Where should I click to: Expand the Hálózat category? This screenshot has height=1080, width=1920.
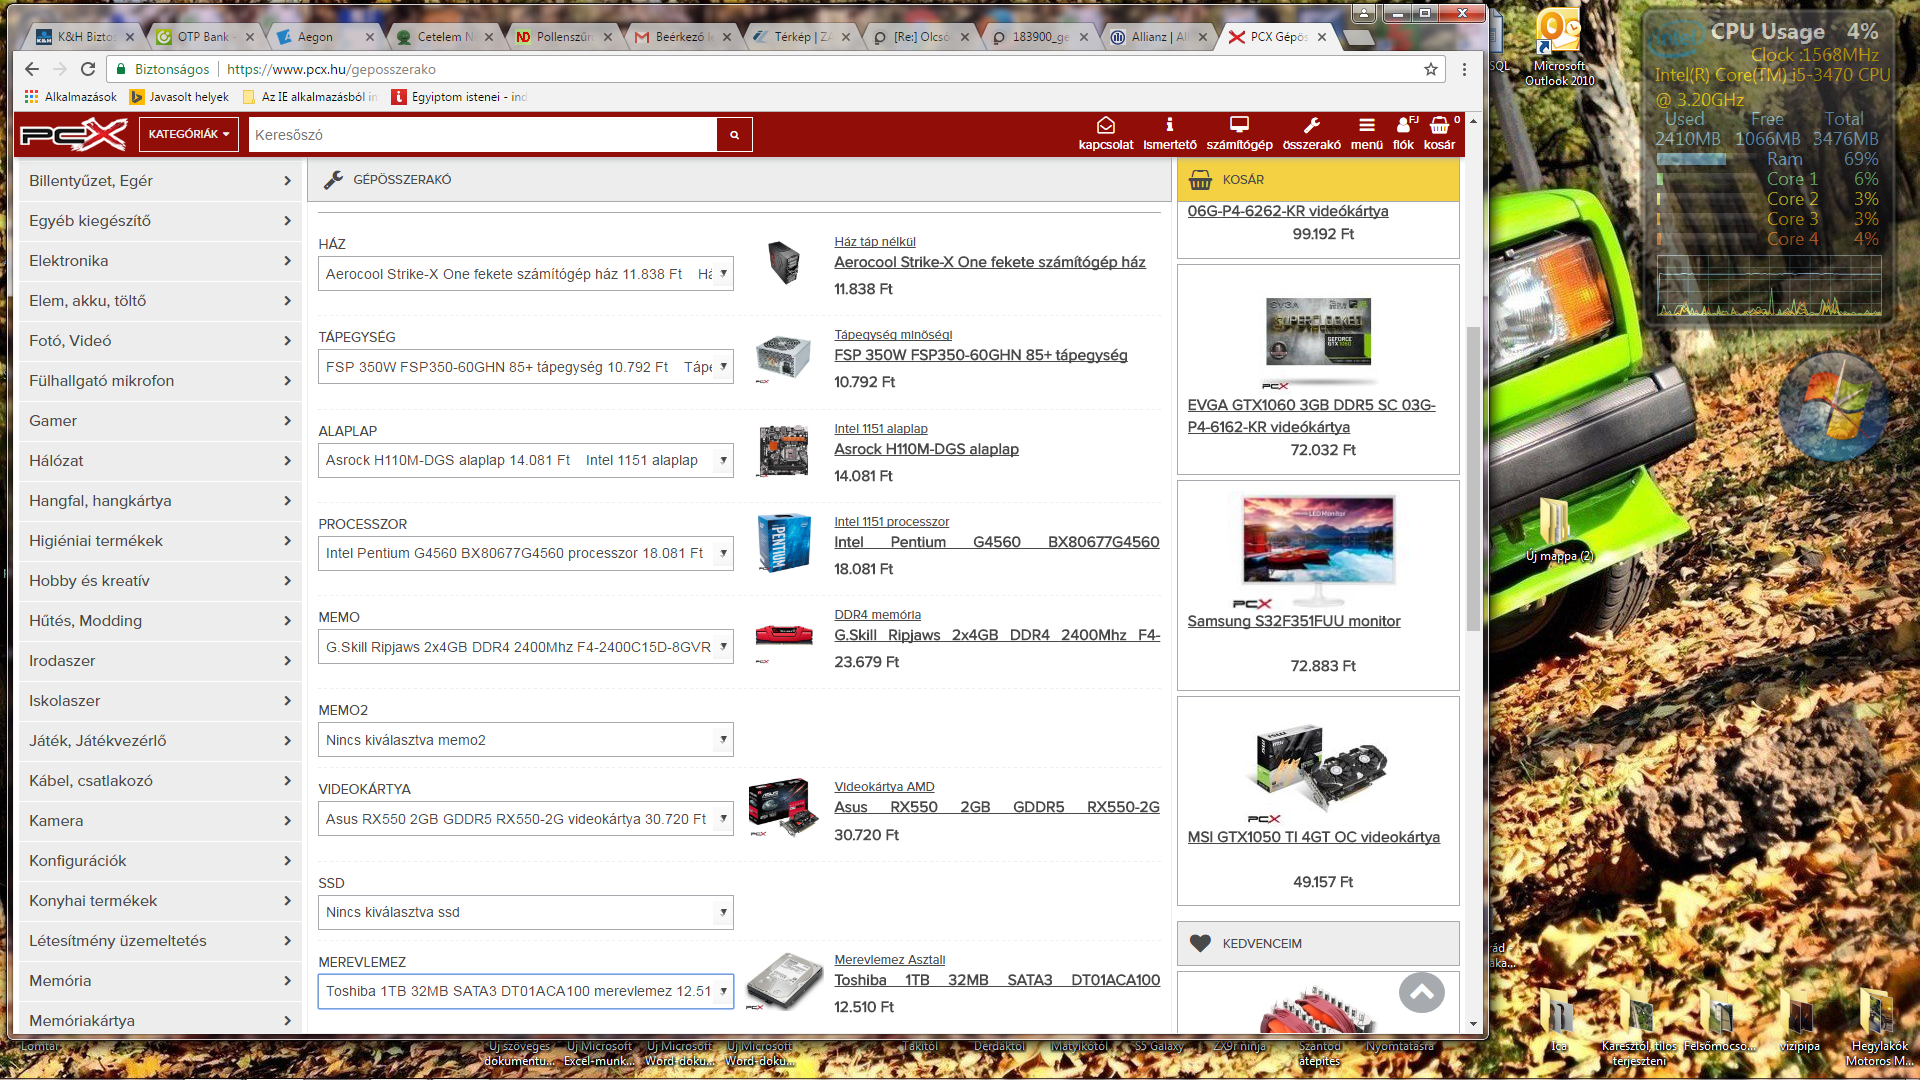click(x=160, y=461)
